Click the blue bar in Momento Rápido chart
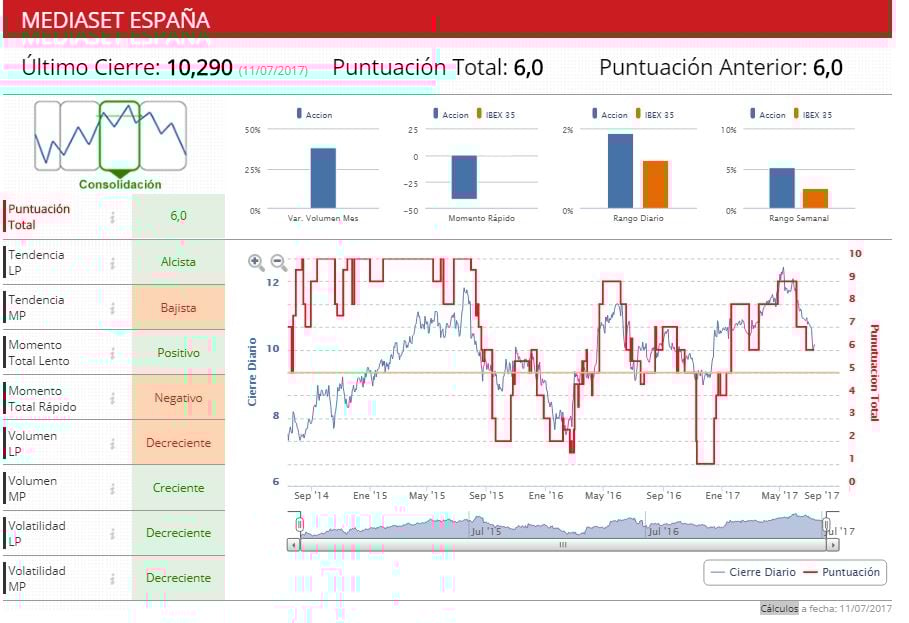Image resolution: width=909 pixels, height=623 pixels. pos(464,177)
